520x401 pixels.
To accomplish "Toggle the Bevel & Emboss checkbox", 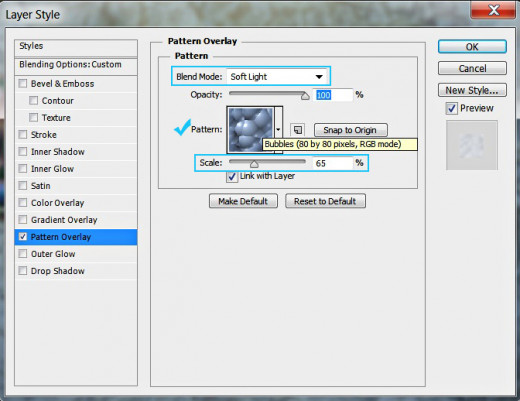I will pyautogui.click(x=23, y=83).
